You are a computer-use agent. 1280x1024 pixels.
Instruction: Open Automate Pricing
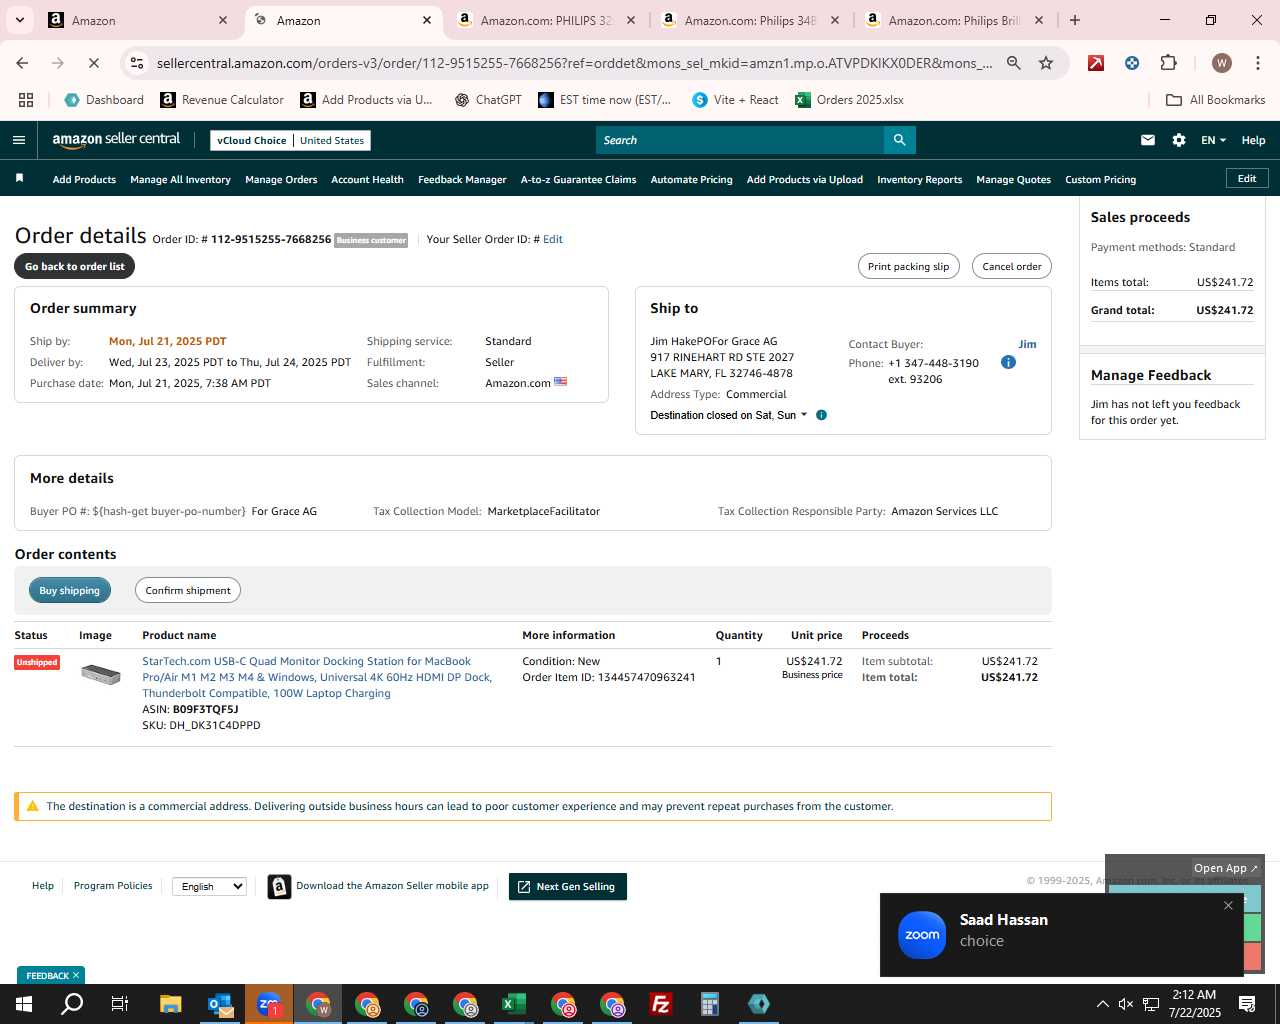click(x=691, y=180)
